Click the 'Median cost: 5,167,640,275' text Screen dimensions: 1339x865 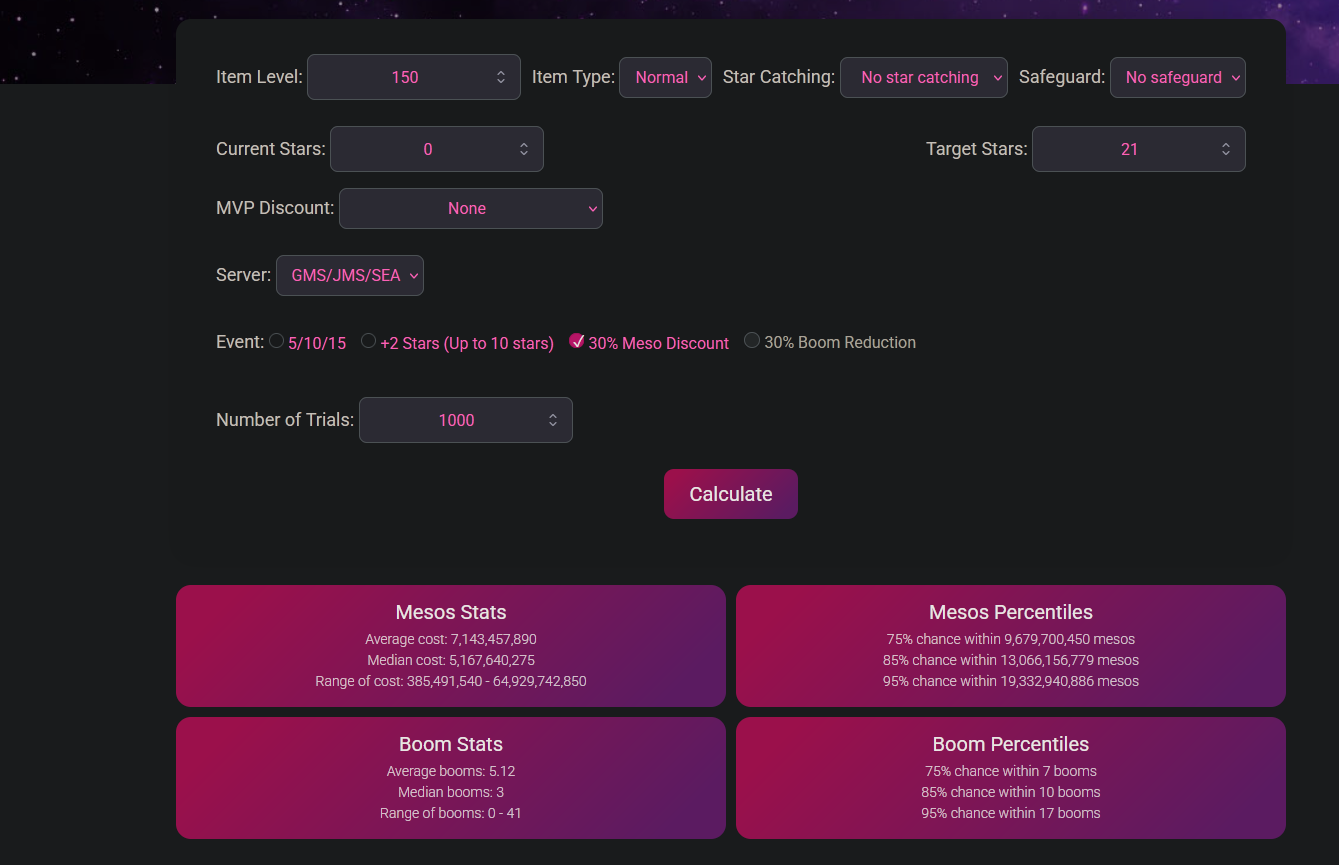coord(451,660)
